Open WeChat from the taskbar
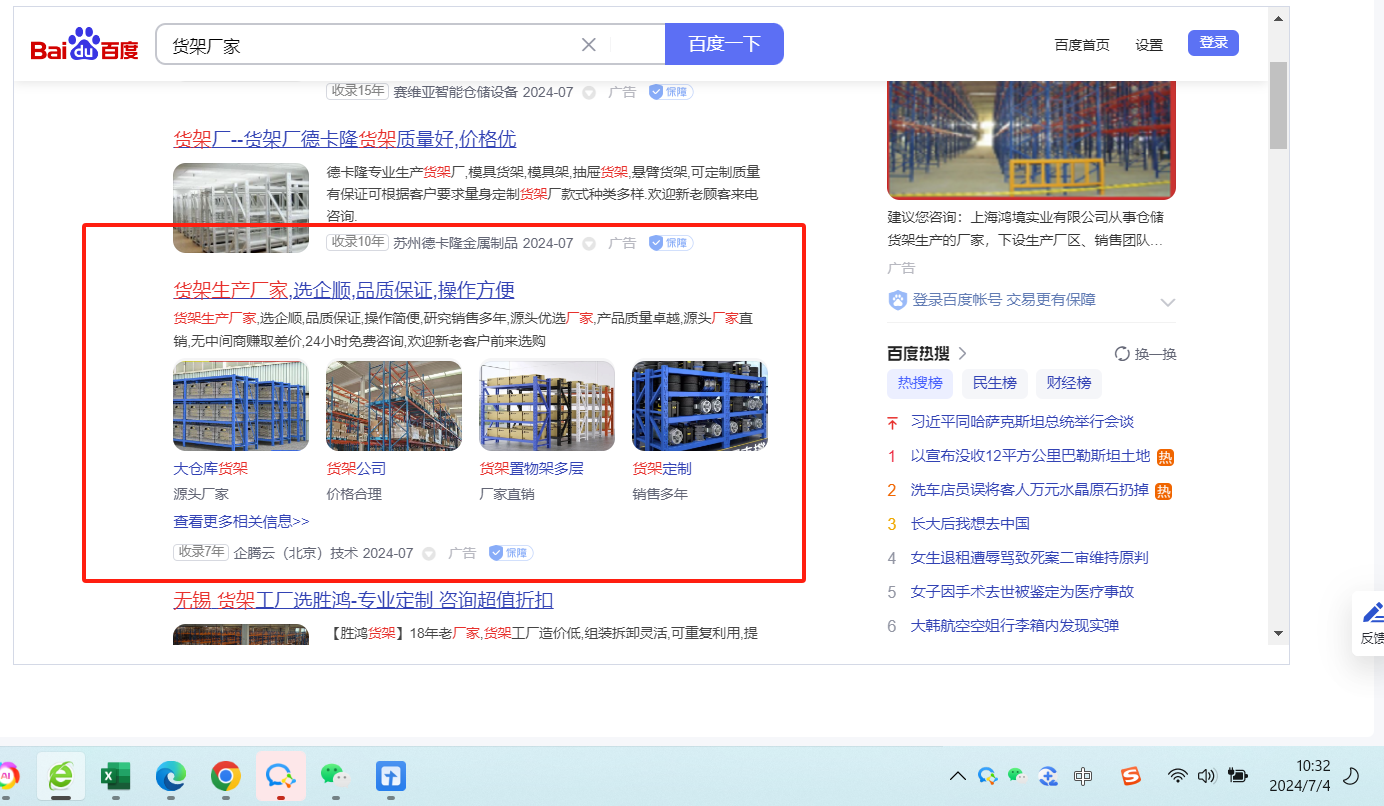1384x806 pixels. [x=333, y=776]
